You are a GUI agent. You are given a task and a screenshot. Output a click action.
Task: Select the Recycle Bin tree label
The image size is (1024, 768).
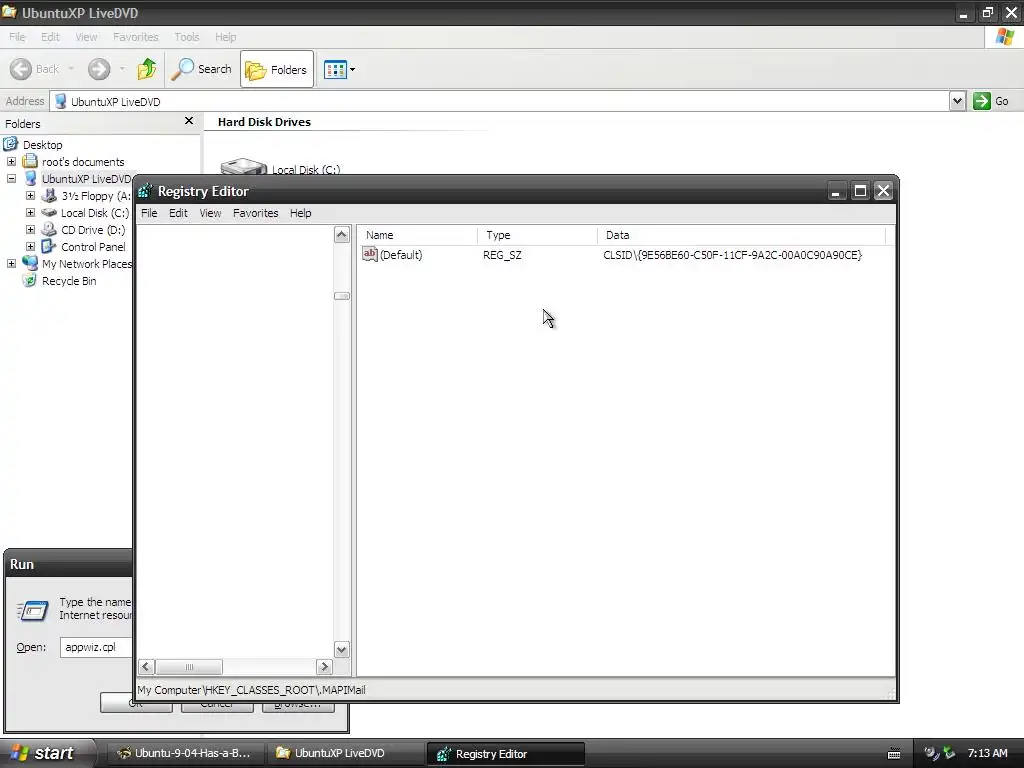tap(69, 281)
